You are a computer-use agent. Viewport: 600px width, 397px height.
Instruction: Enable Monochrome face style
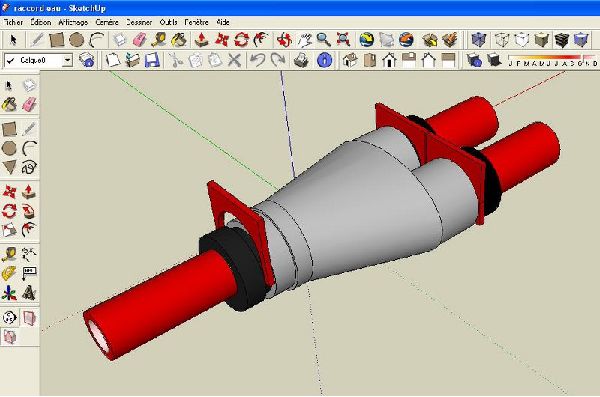point(581,40)
